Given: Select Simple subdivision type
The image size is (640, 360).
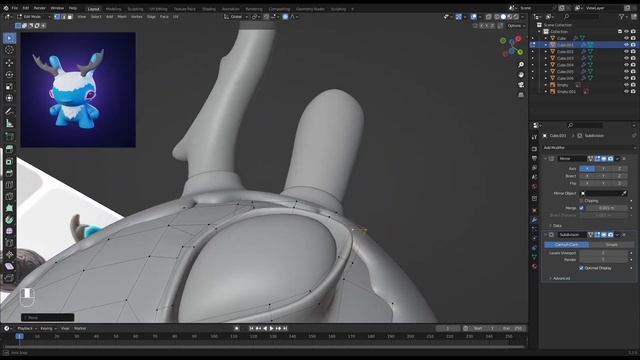Looking at the screenshot, I should [611, 244].
